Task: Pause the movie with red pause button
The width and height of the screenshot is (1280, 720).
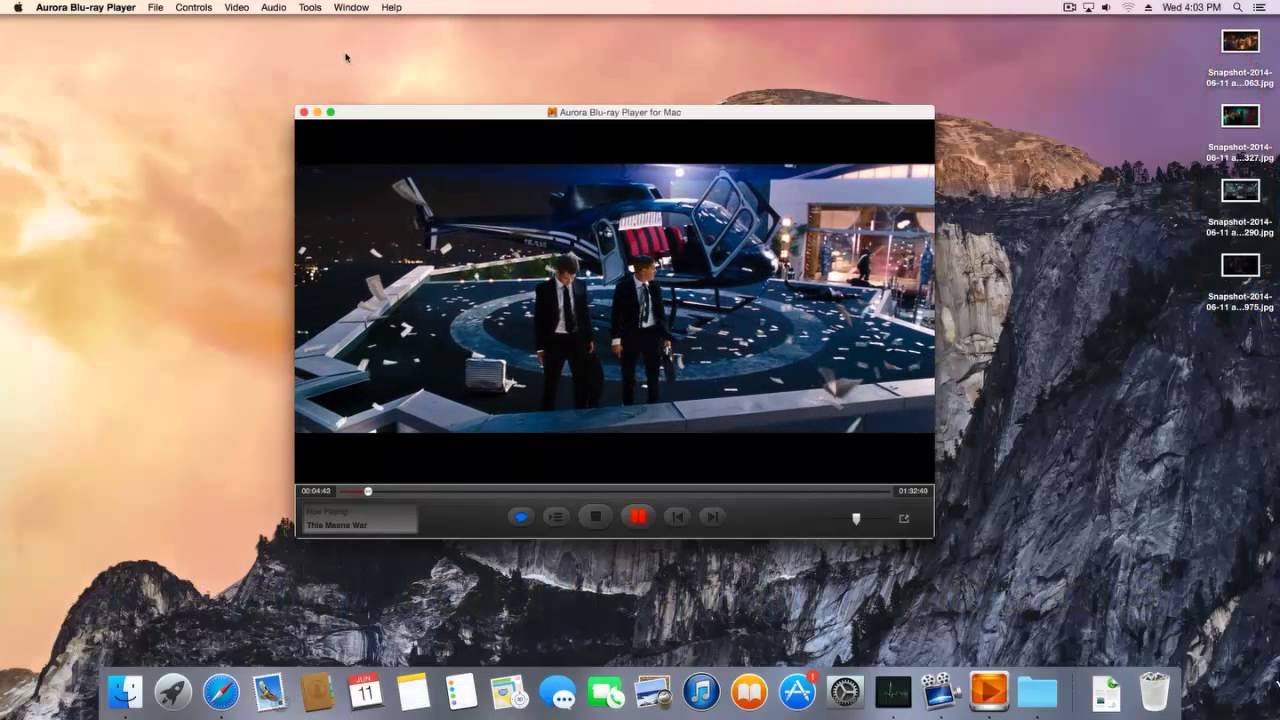Action: pos(638,517)
